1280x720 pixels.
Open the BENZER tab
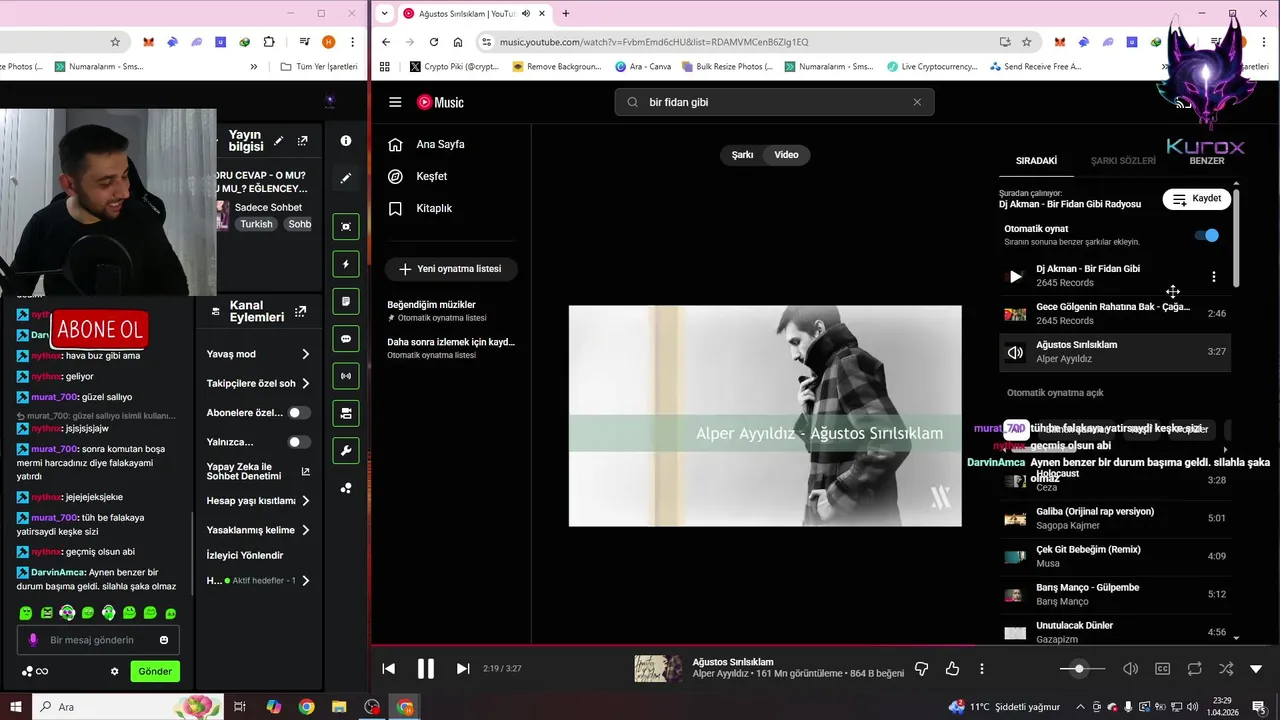(1207, 161)
